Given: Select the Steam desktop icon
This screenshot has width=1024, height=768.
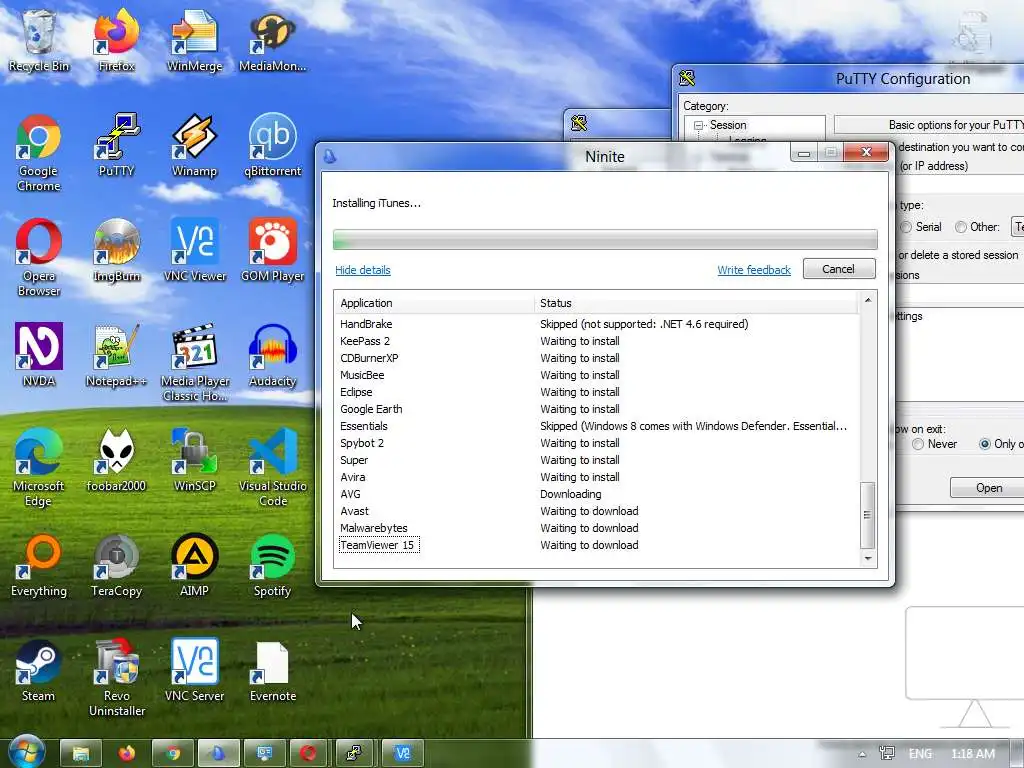Looking at the screenshot, I should coord(39,671).
